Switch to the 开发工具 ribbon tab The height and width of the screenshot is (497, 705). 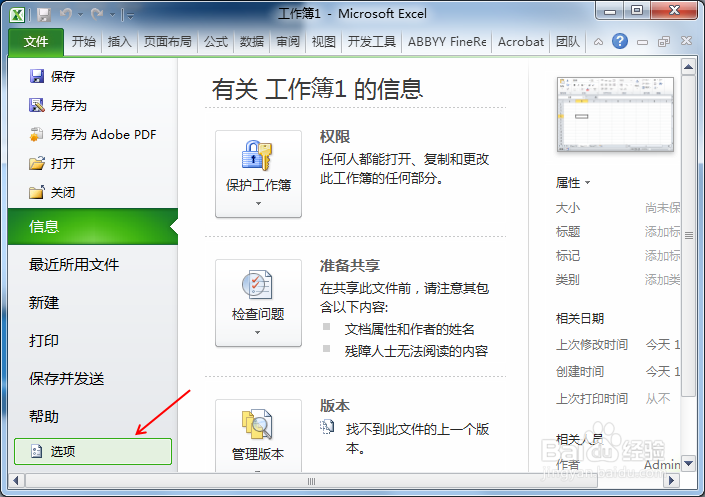372,42
